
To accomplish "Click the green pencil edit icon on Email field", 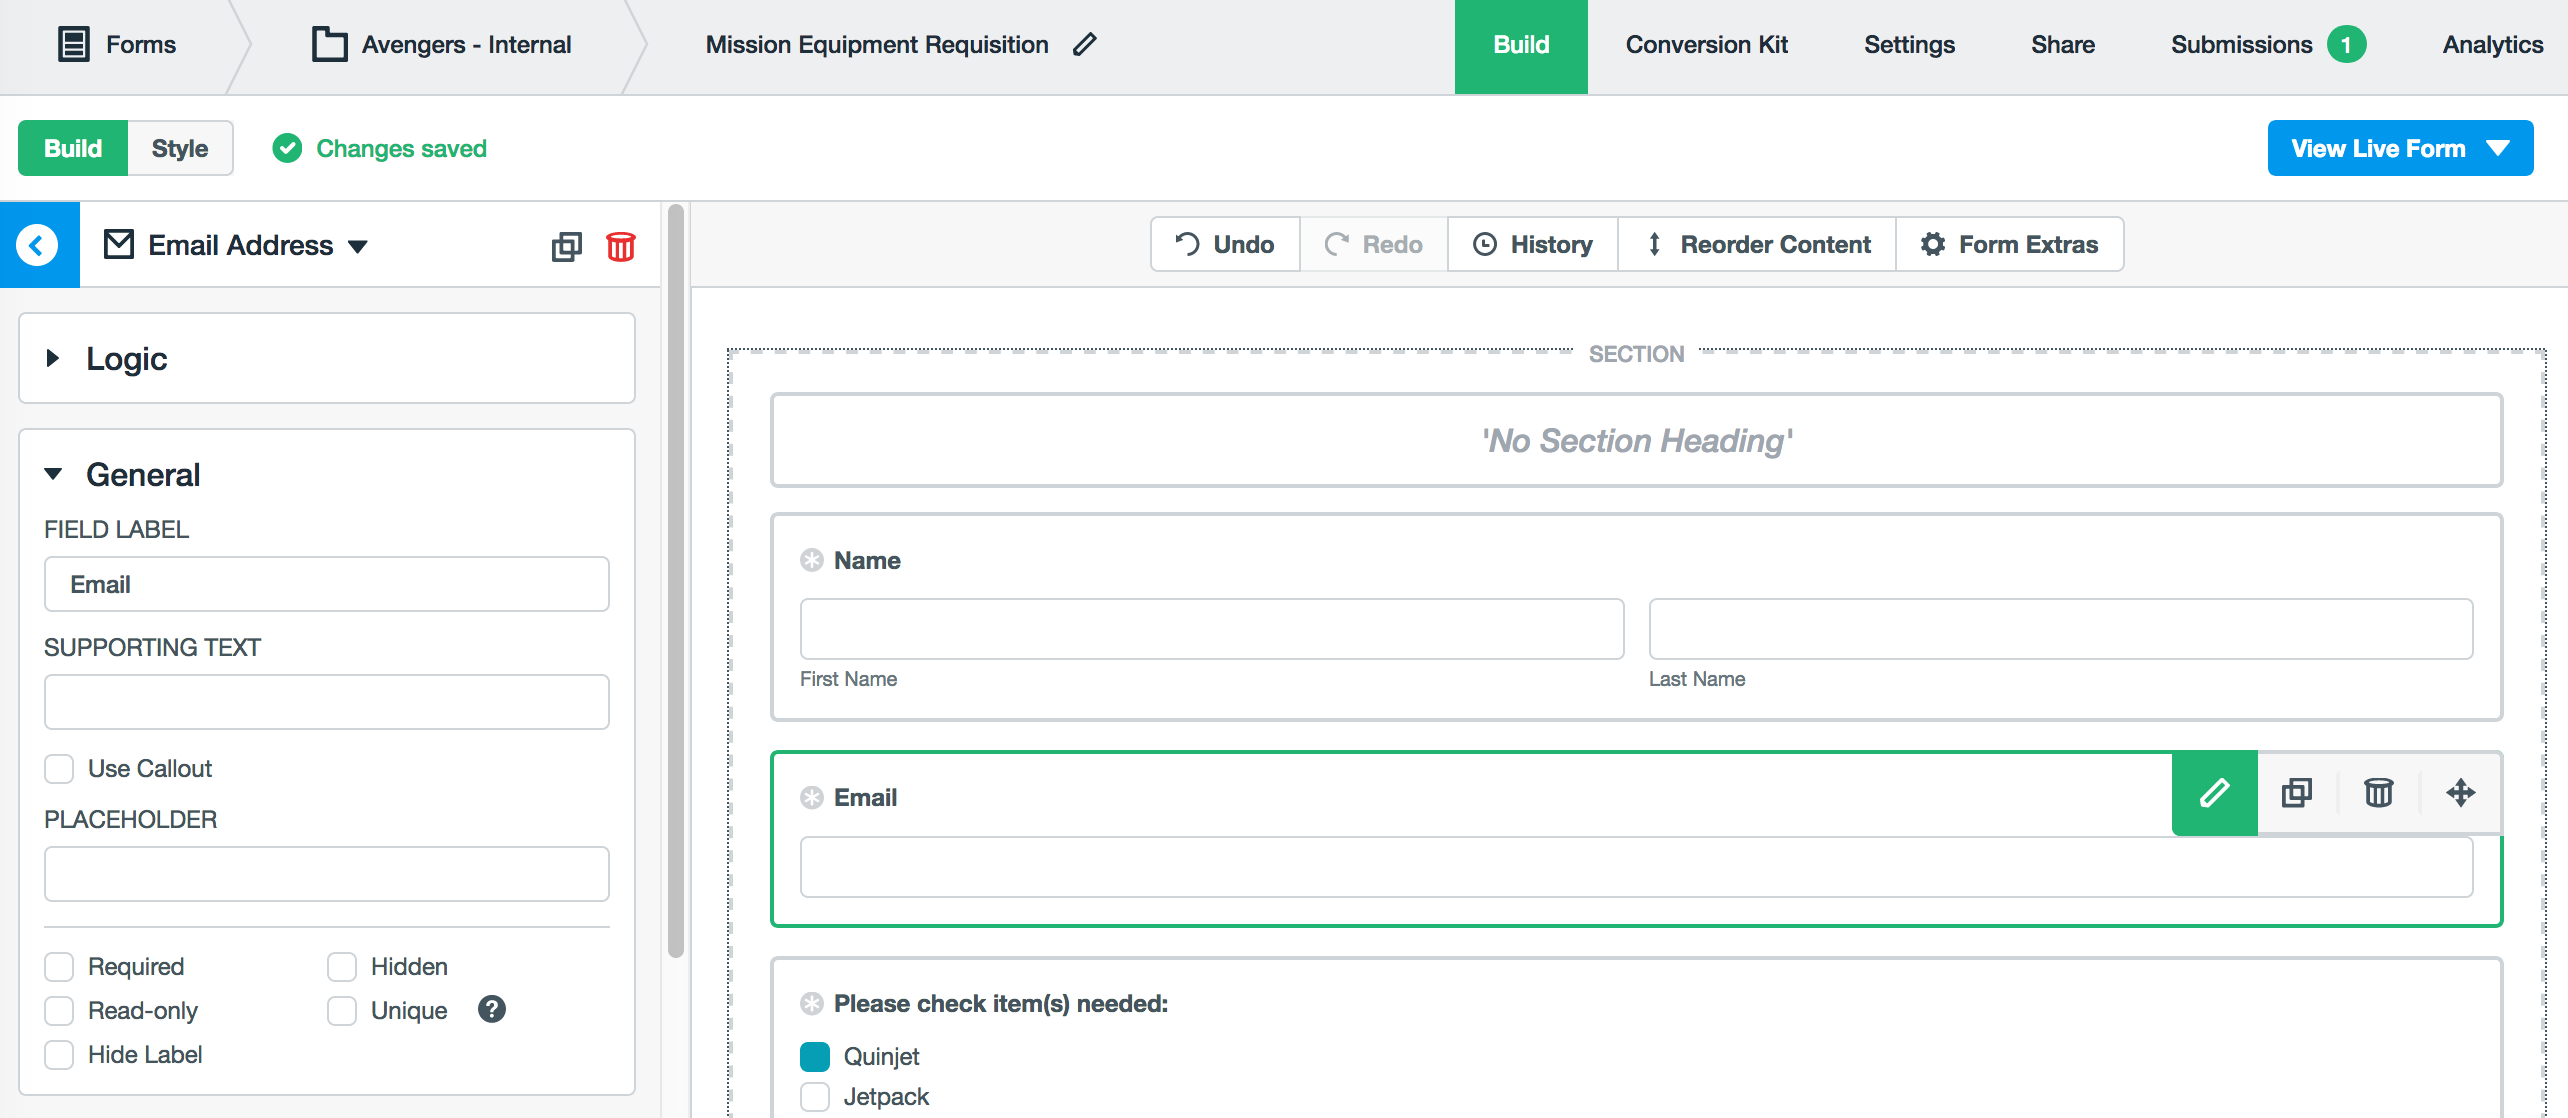I will [2214, 793].
